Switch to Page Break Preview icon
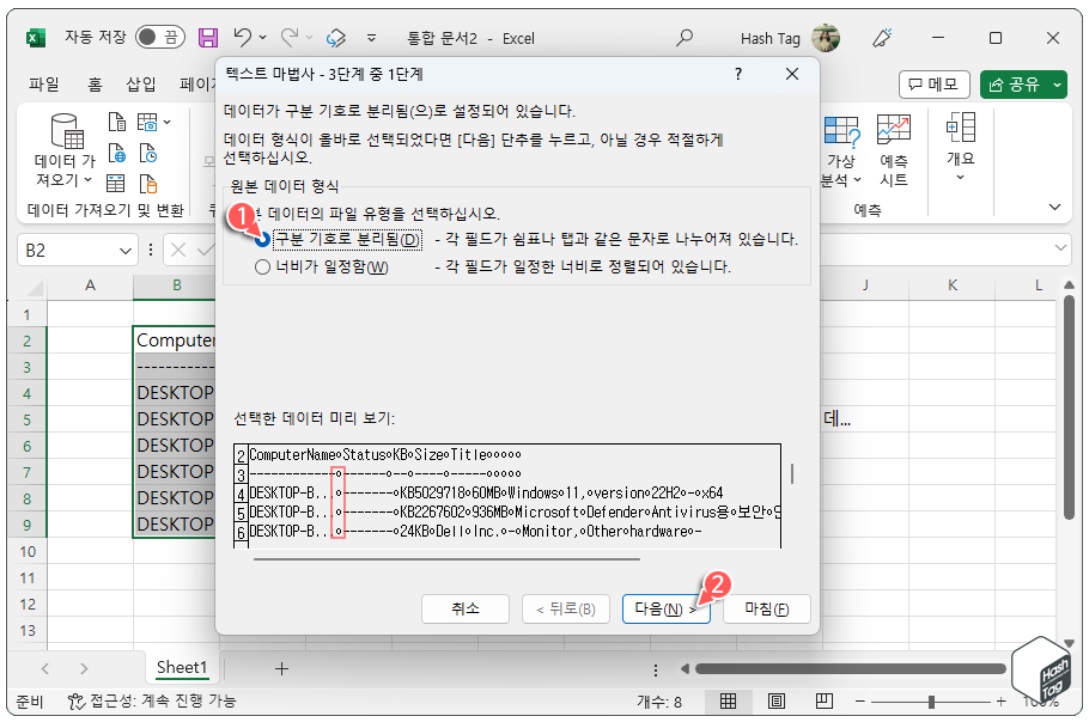1088x720 pixels. pos(824,701)
